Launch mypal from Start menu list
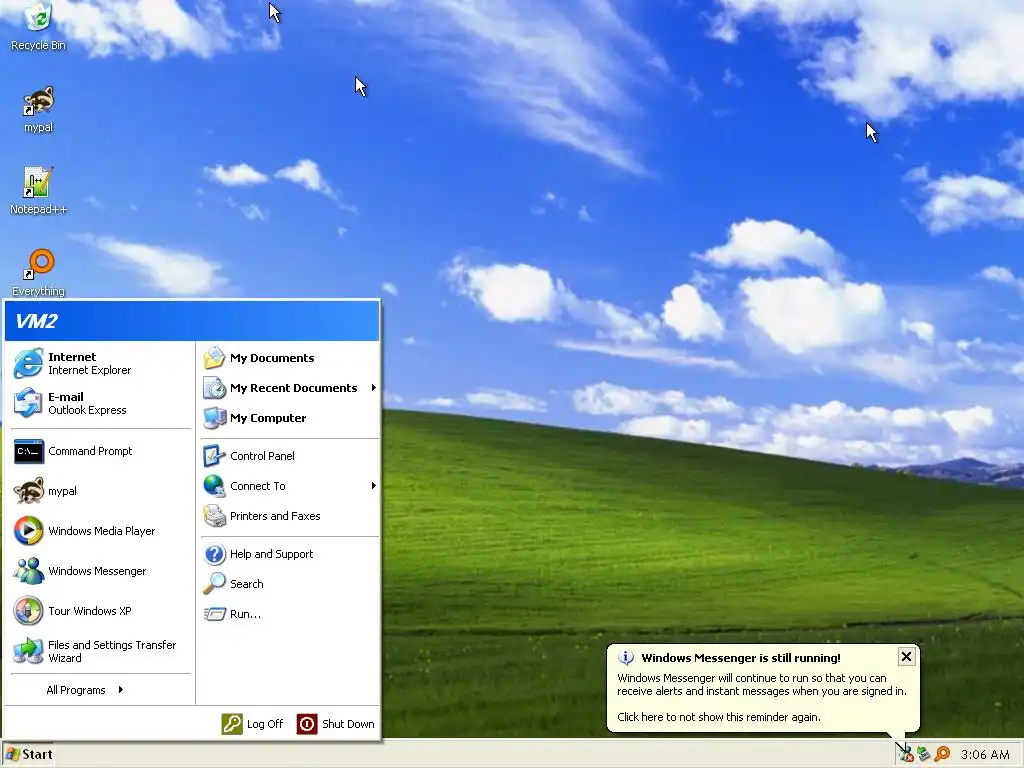The height and width of the screenshot is (768, 1024). coord(101,491)
